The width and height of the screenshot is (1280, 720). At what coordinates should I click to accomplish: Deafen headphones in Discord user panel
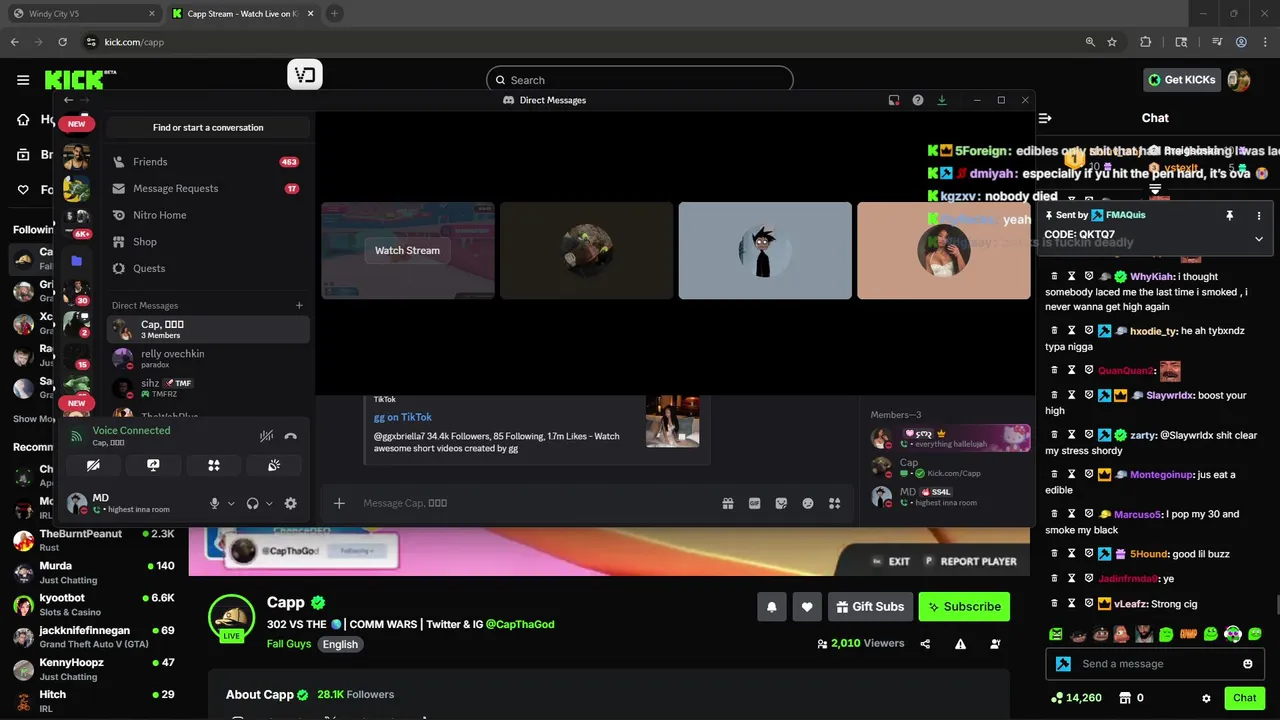point(253,504)
